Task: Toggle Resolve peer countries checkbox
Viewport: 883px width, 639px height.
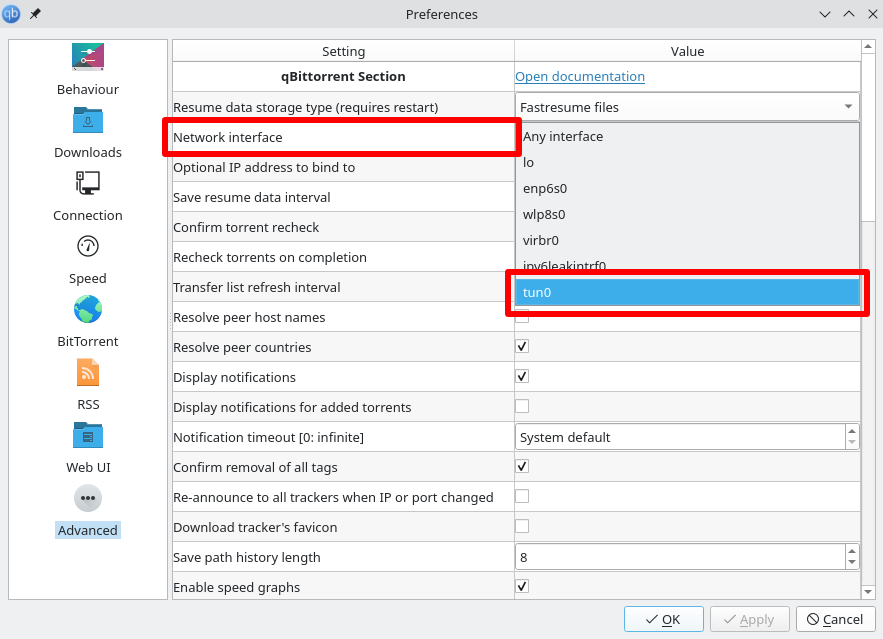Action: tap(522, 346)
